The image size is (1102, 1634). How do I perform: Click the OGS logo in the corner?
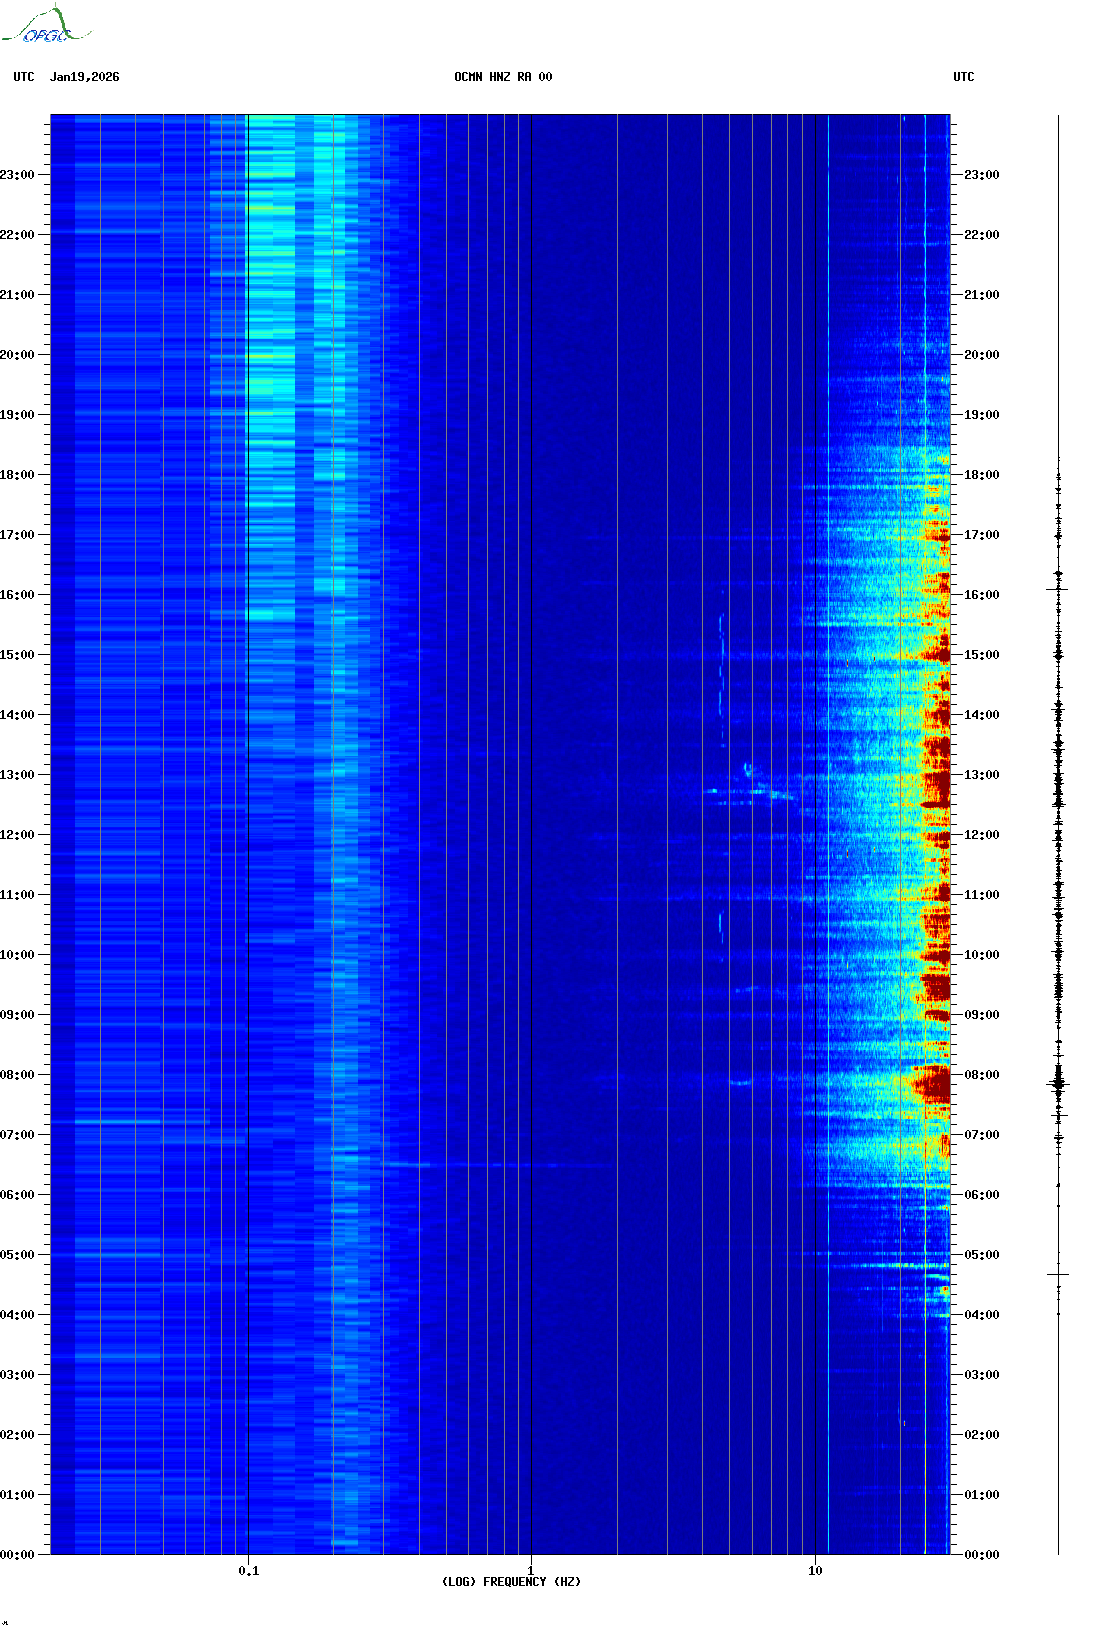tap(46, 26)
